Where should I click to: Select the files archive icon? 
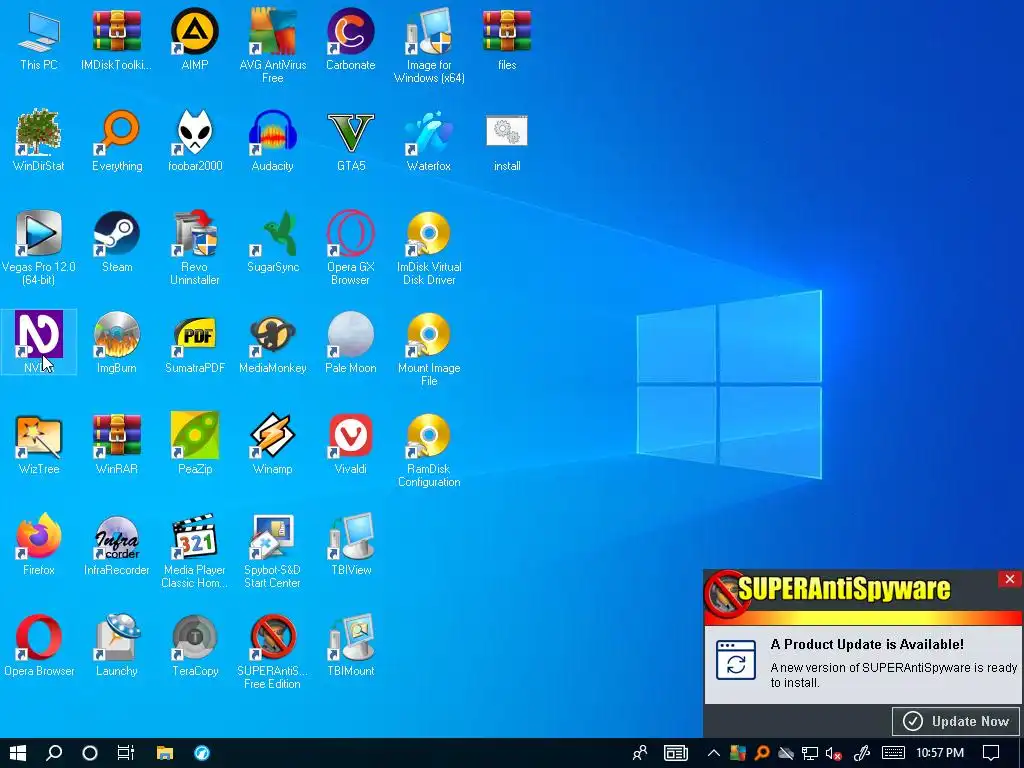507,40
